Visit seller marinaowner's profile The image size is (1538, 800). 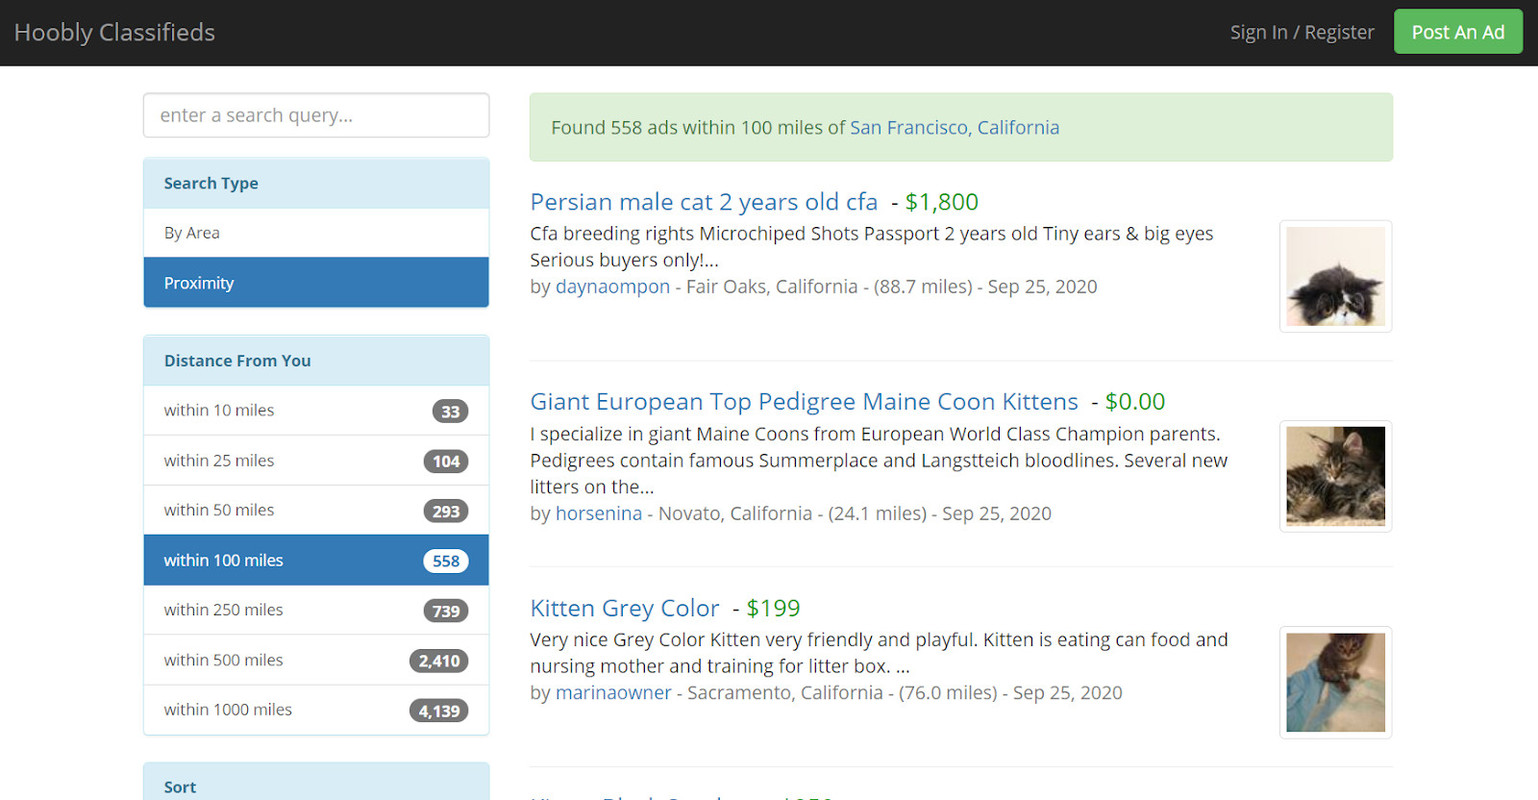coord(614,692)
